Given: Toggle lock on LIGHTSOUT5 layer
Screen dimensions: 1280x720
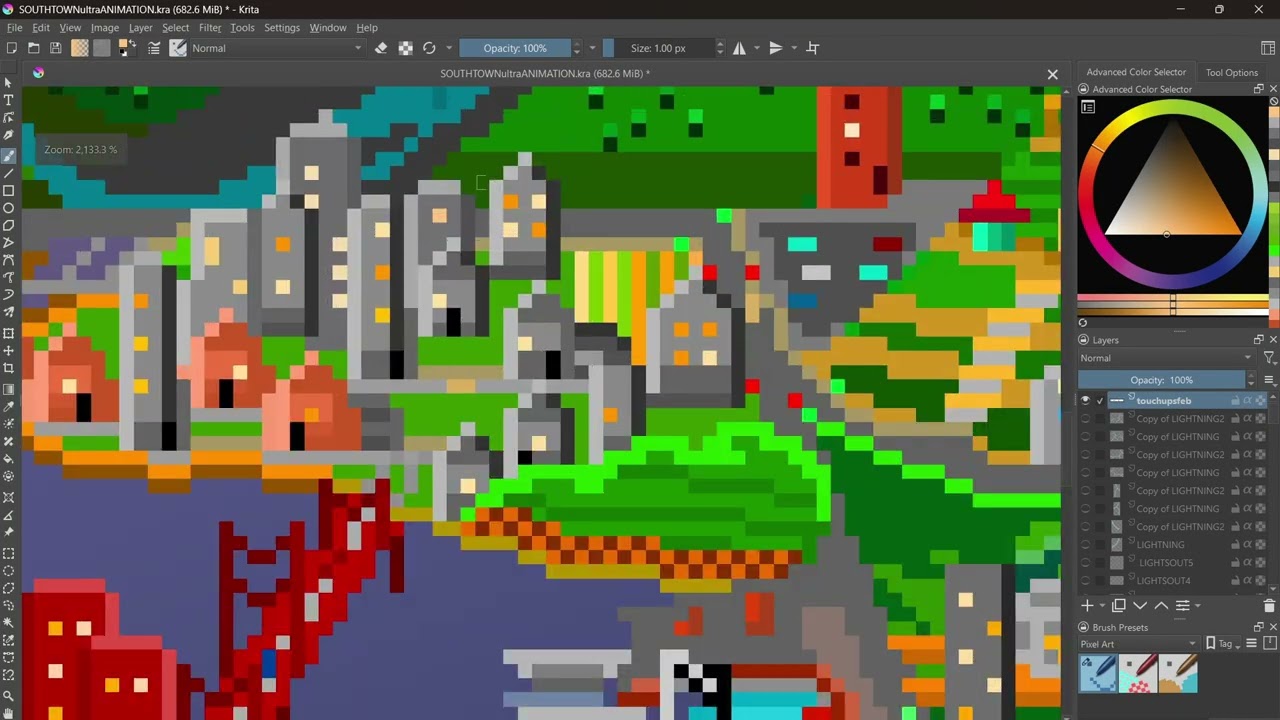Looking at the screenshot, I should (1235, 562).
